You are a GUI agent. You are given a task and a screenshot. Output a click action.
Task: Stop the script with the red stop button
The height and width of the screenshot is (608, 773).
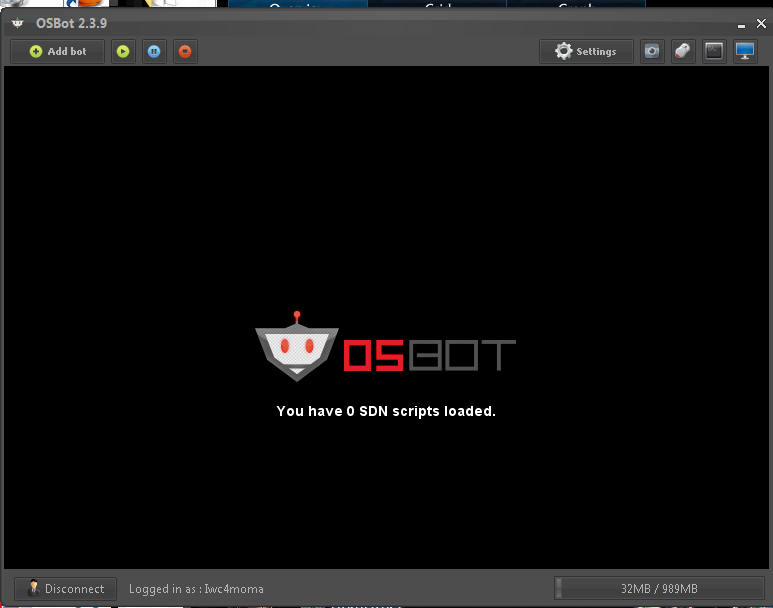click(x=185, y=51)
